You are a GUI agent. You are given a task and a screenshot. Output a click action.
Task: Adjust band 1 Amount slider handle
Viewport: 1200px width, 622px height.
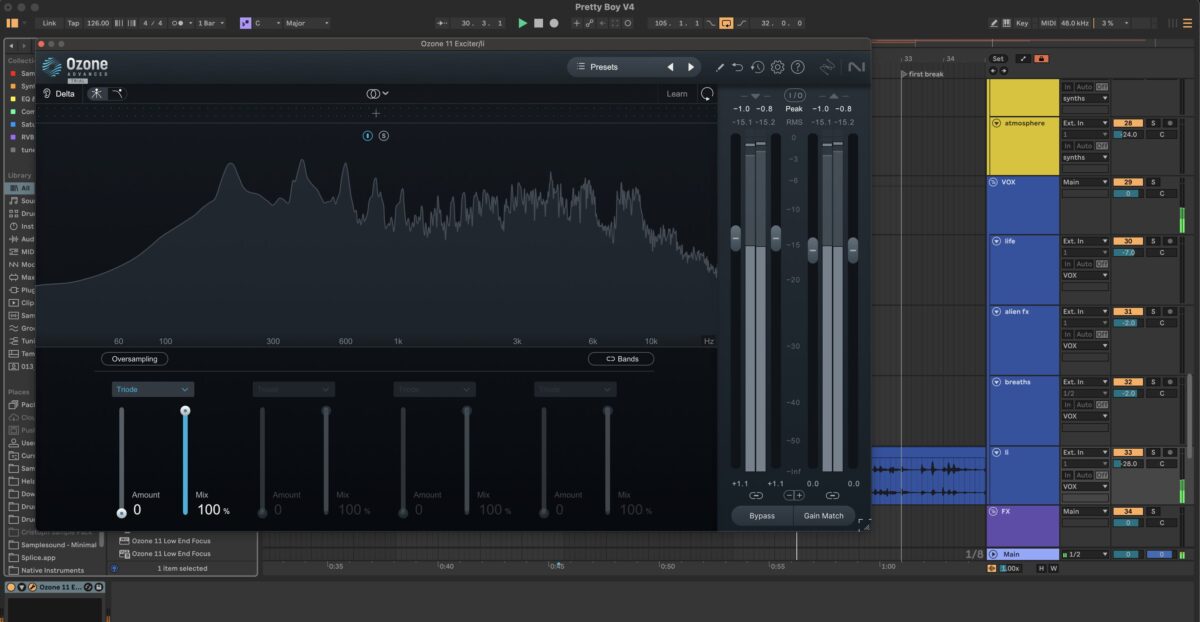point(122,513)
